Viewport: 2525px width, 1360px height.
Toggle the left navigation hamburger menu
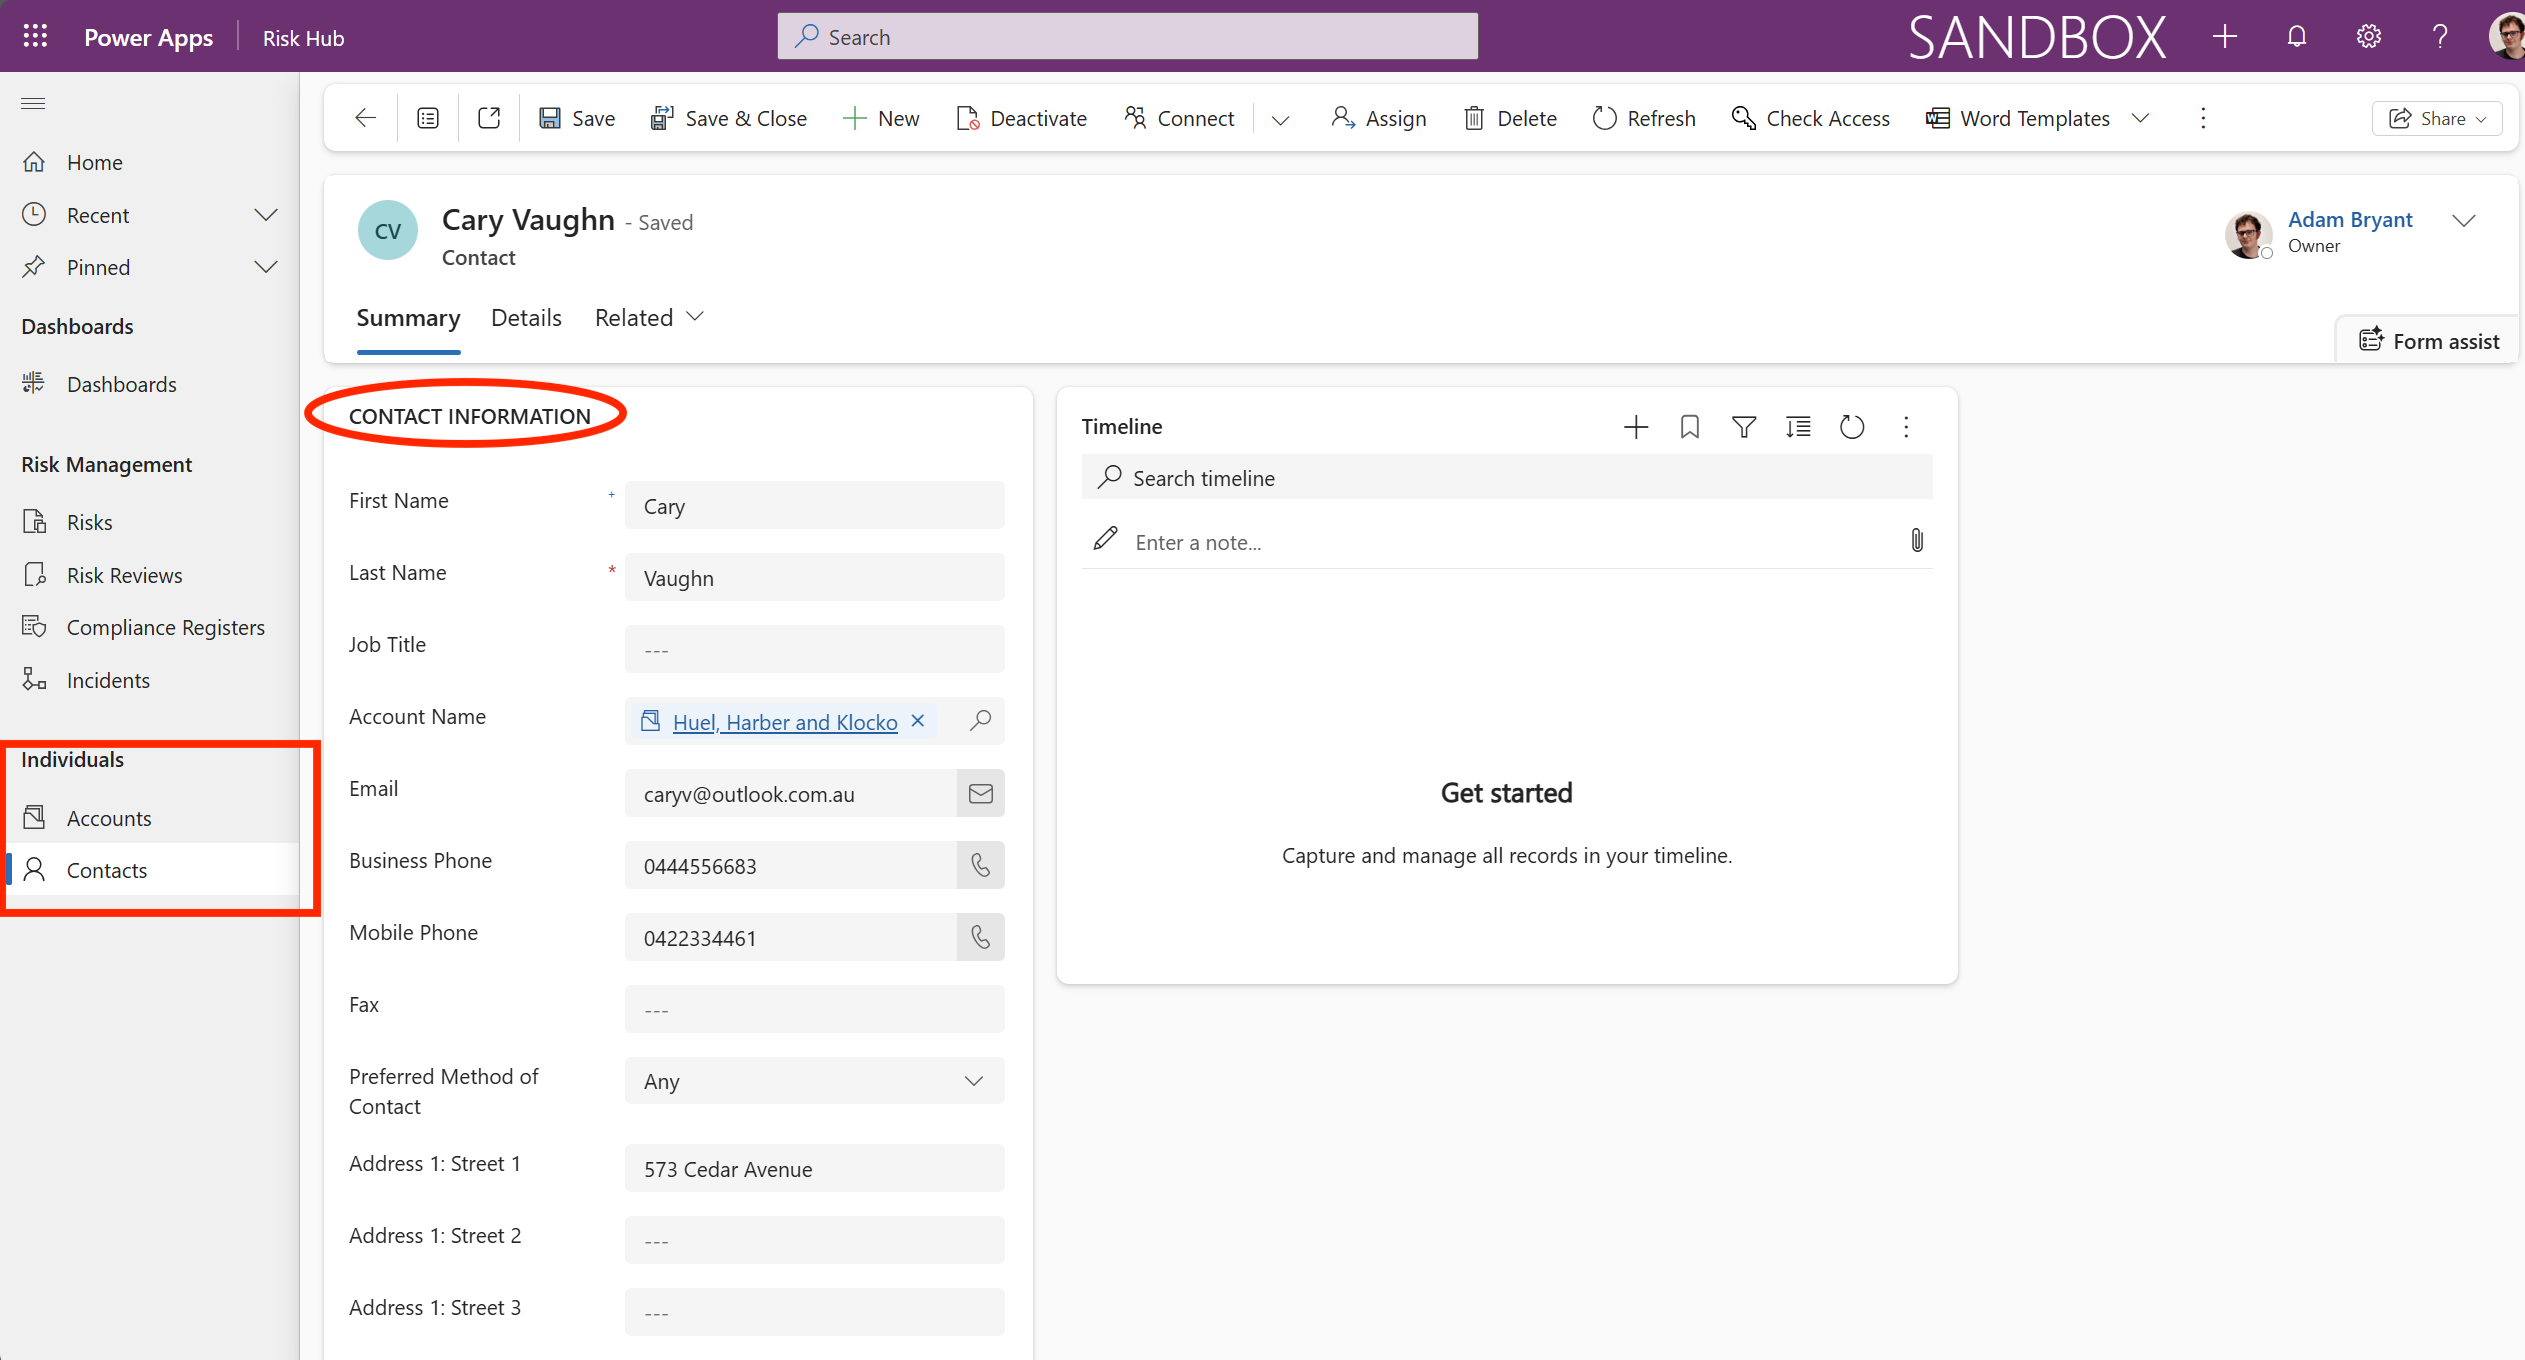click(33, 104)
